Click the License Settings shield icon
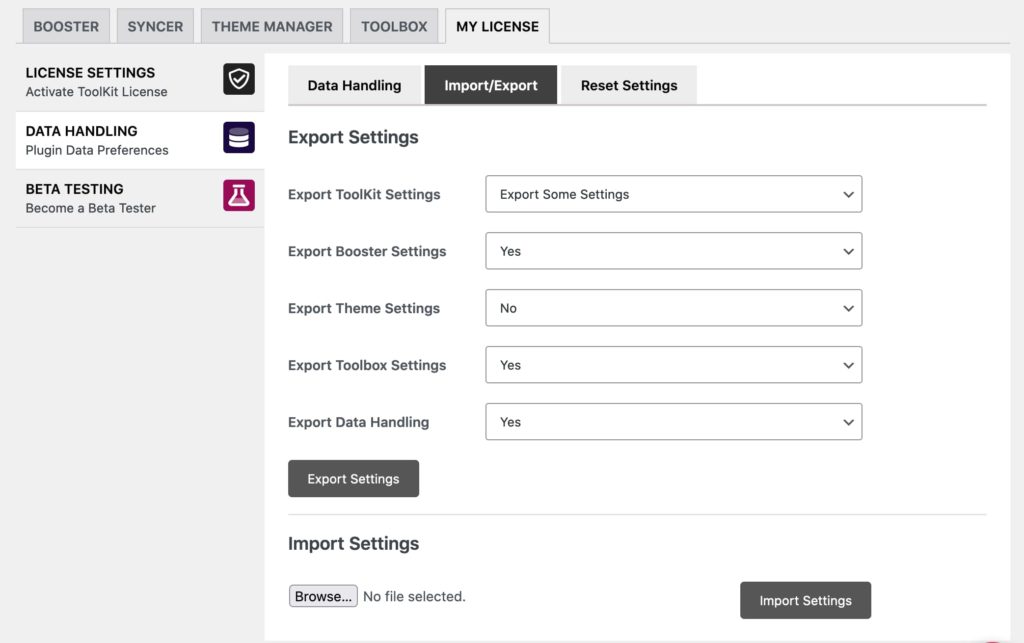This screenshot has width=1024, height=643. tap(239, 79)
